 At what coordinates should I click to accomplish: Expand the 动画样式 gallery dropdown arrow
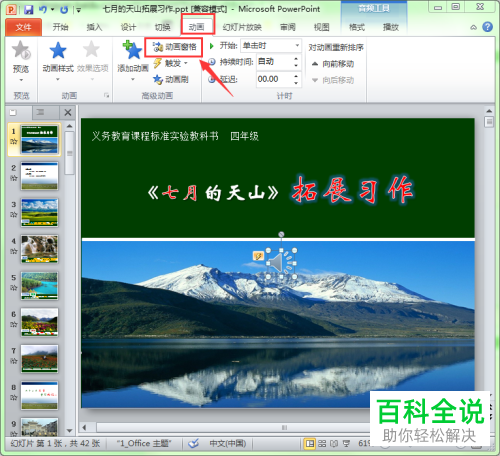[58, 79]
